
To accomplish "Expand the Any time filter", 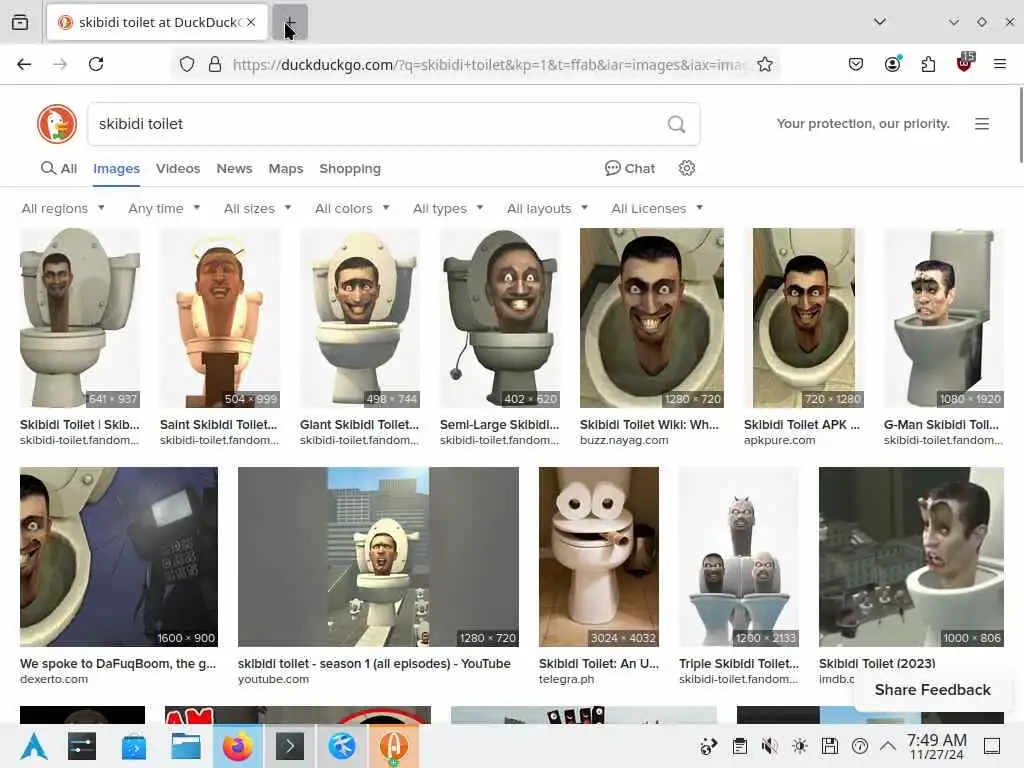I will click(164, 208).
